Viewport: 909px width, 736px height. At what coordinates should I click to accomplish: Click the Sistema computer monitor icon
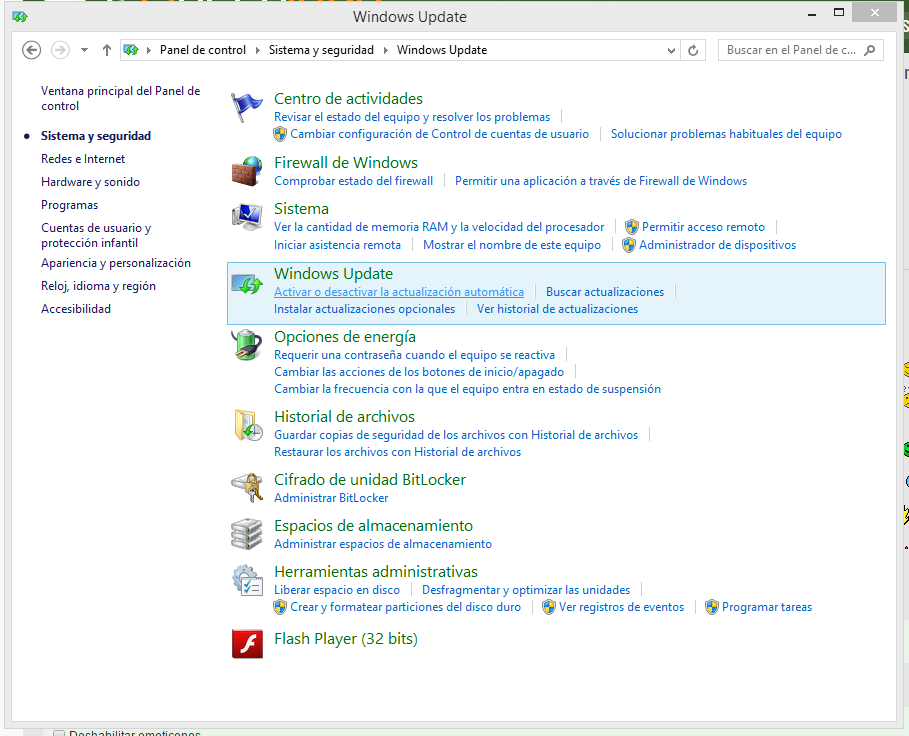click(247, 217)
